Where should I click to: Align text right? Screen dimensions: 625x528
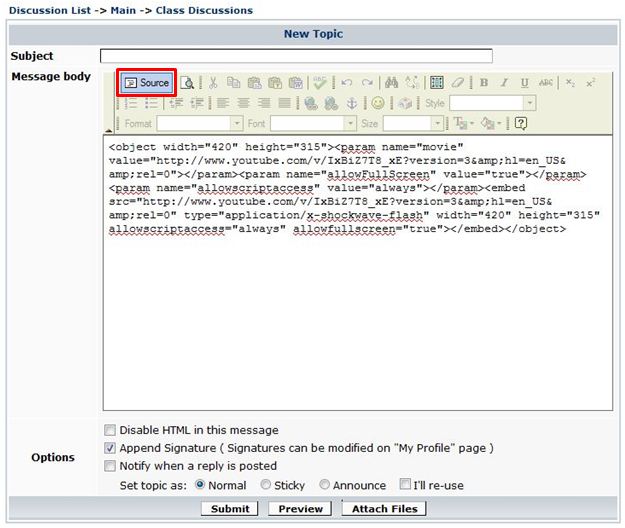[x=264, y=103]
